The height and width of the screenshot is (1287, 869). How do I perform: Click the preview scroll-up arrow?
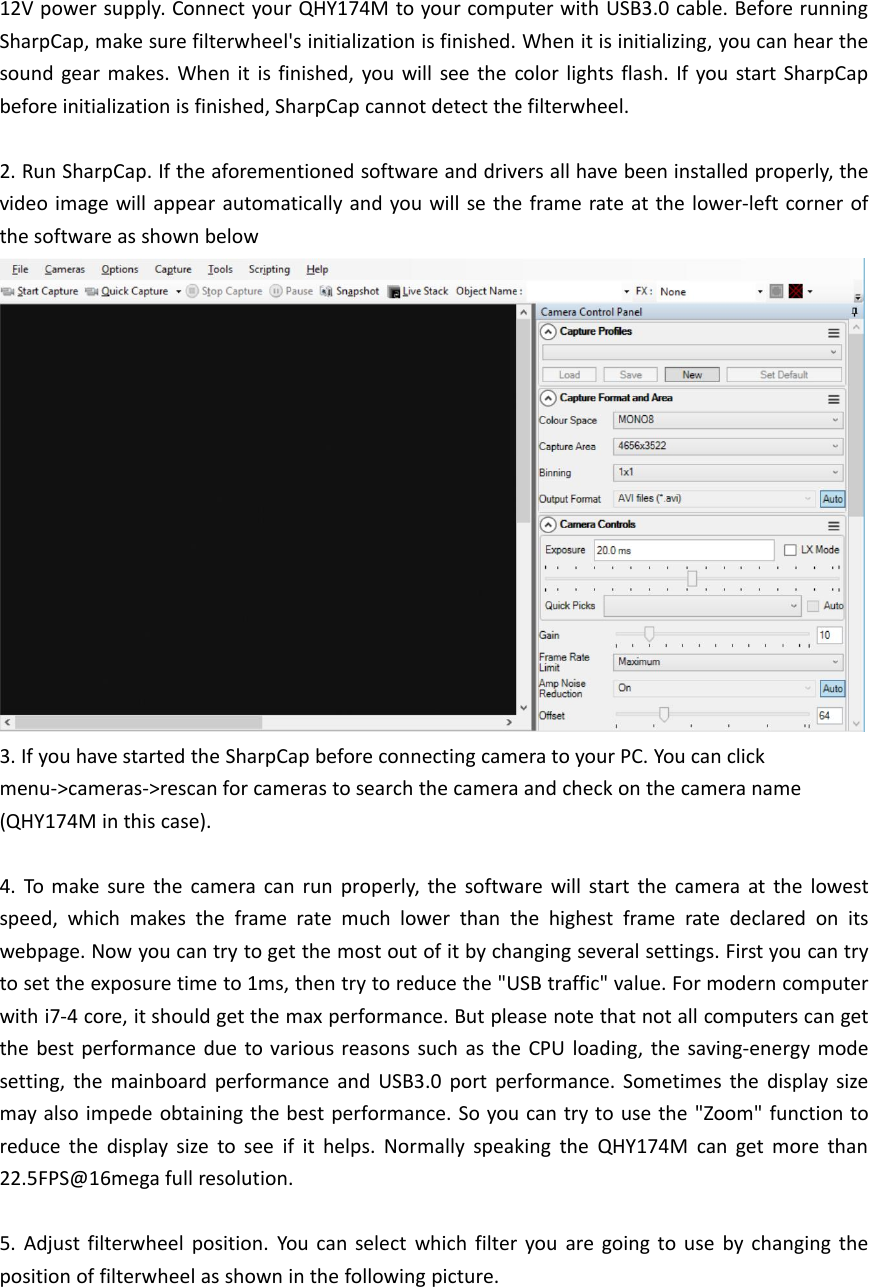(523, 312)
